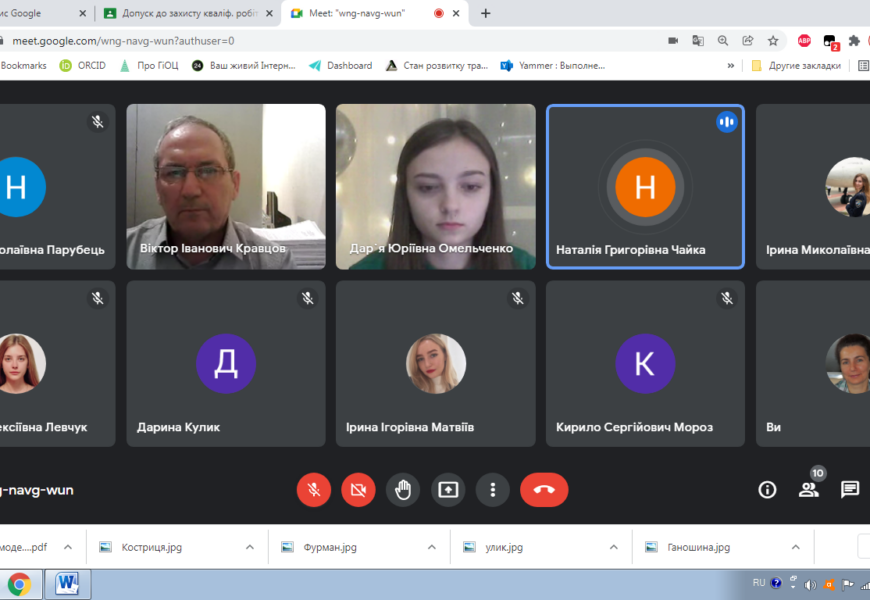Show hidden bookmarks with the chevron
This screenshot has height=600, width=870.
tap(730, 66)
